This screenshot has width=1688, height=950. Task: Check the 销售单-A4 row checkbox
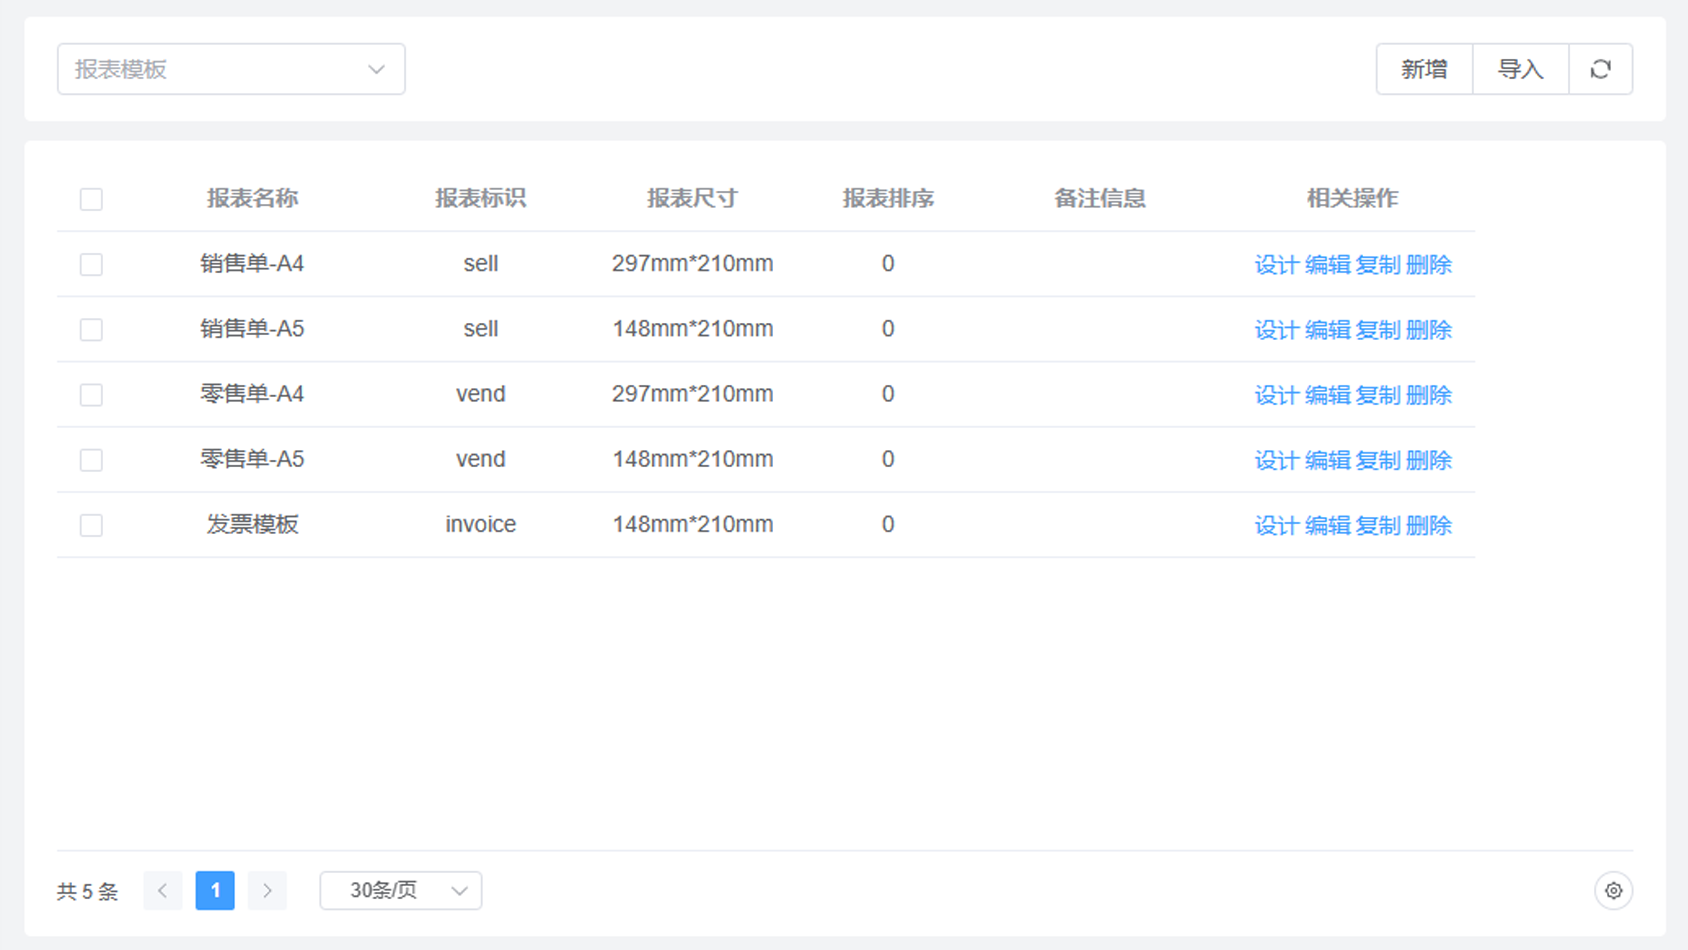(x=91, y=264)
